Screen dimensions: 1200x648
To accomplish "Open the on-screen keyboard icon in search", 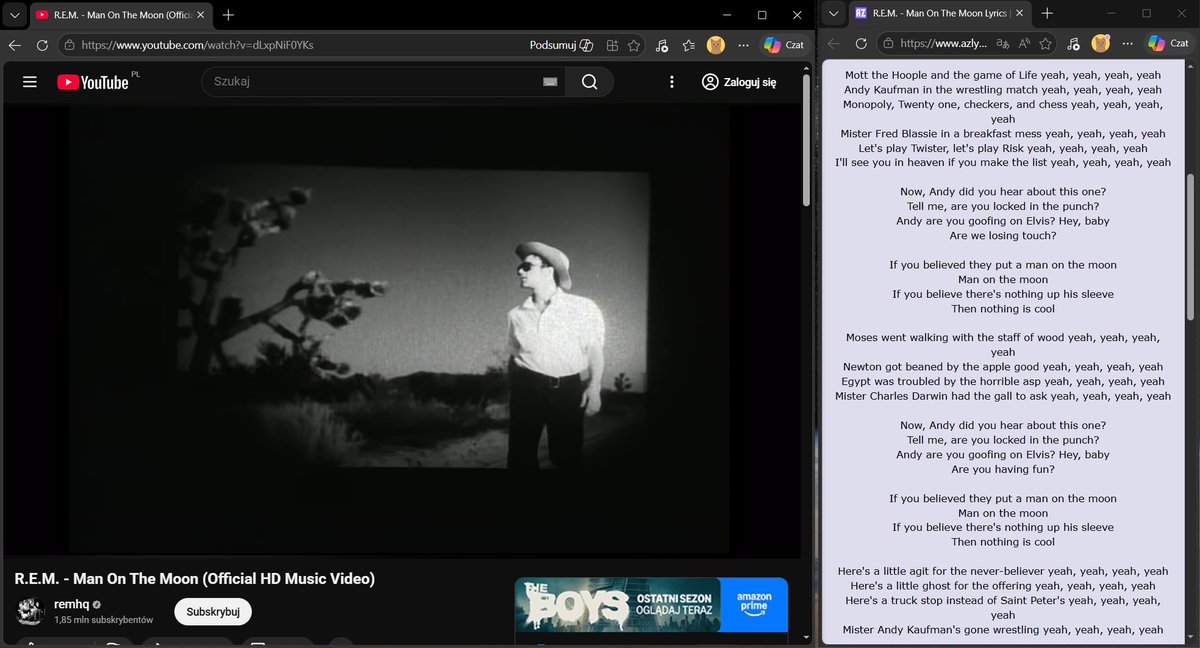I will click(x=549, y=82).
